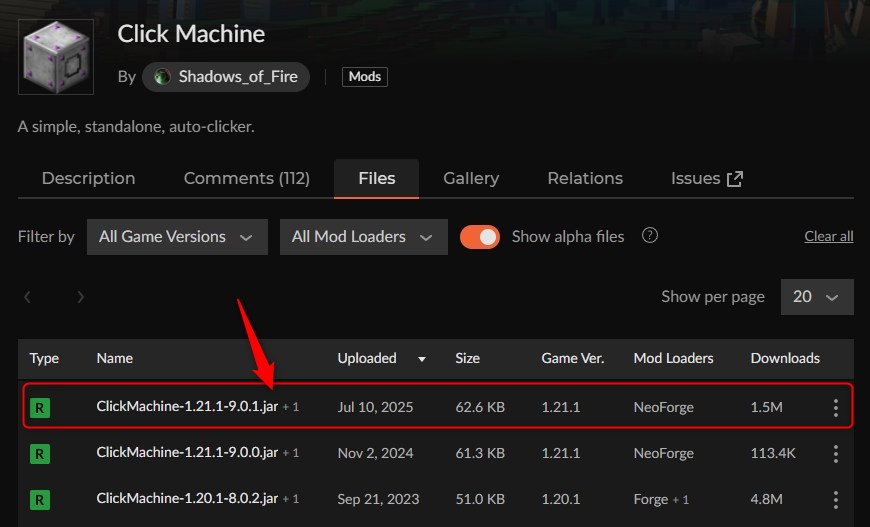Sort the table by Mod Loaders column

click(674, 358)
